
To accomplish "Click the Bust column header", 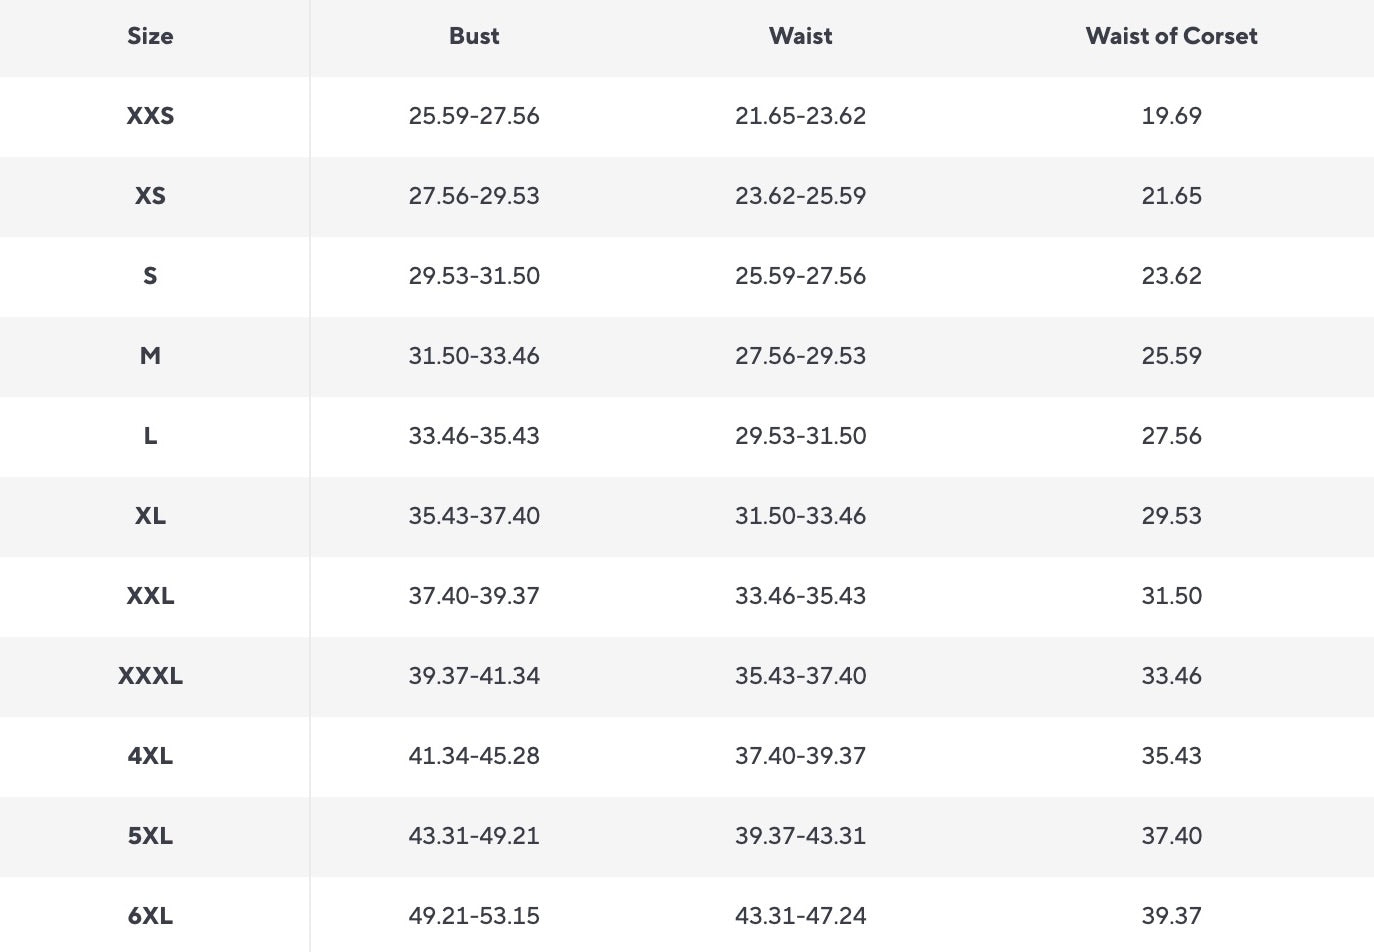I will point(474,36).
